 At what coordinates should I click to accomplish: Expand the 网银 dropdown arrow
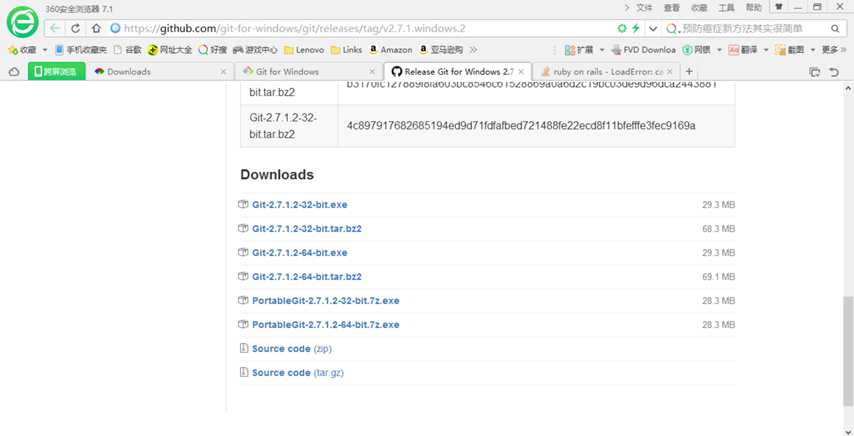pos(719,50)
